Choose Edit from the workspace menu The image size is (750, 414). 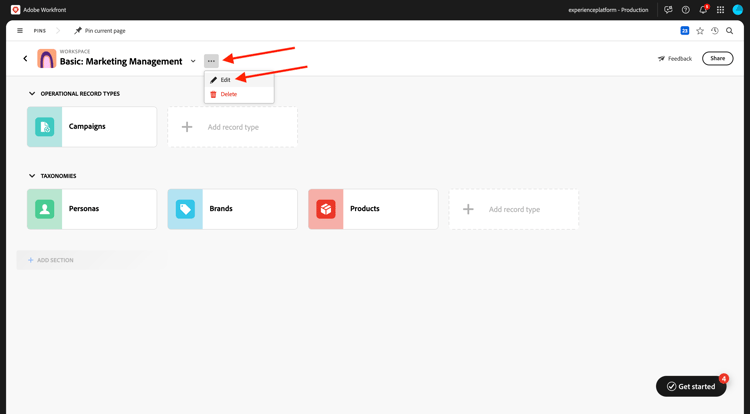coord(239,80)
